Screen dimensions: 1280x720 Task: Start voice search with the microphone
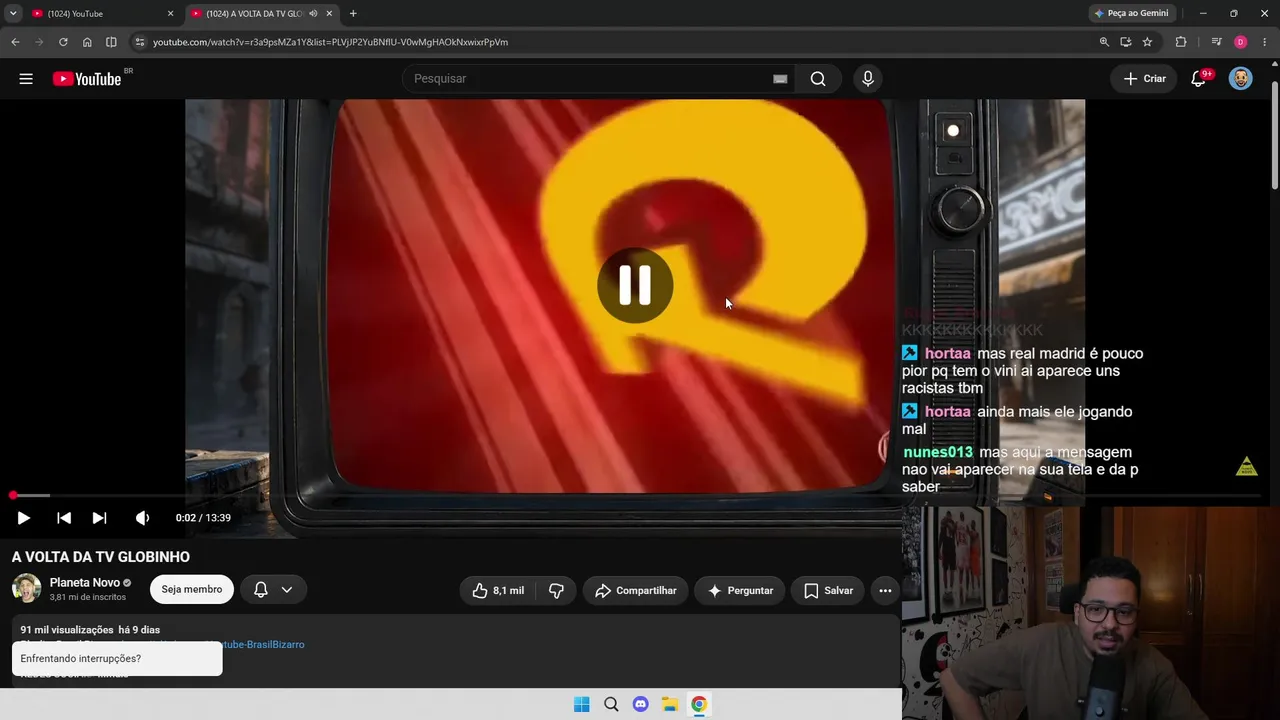pos(867,79)
